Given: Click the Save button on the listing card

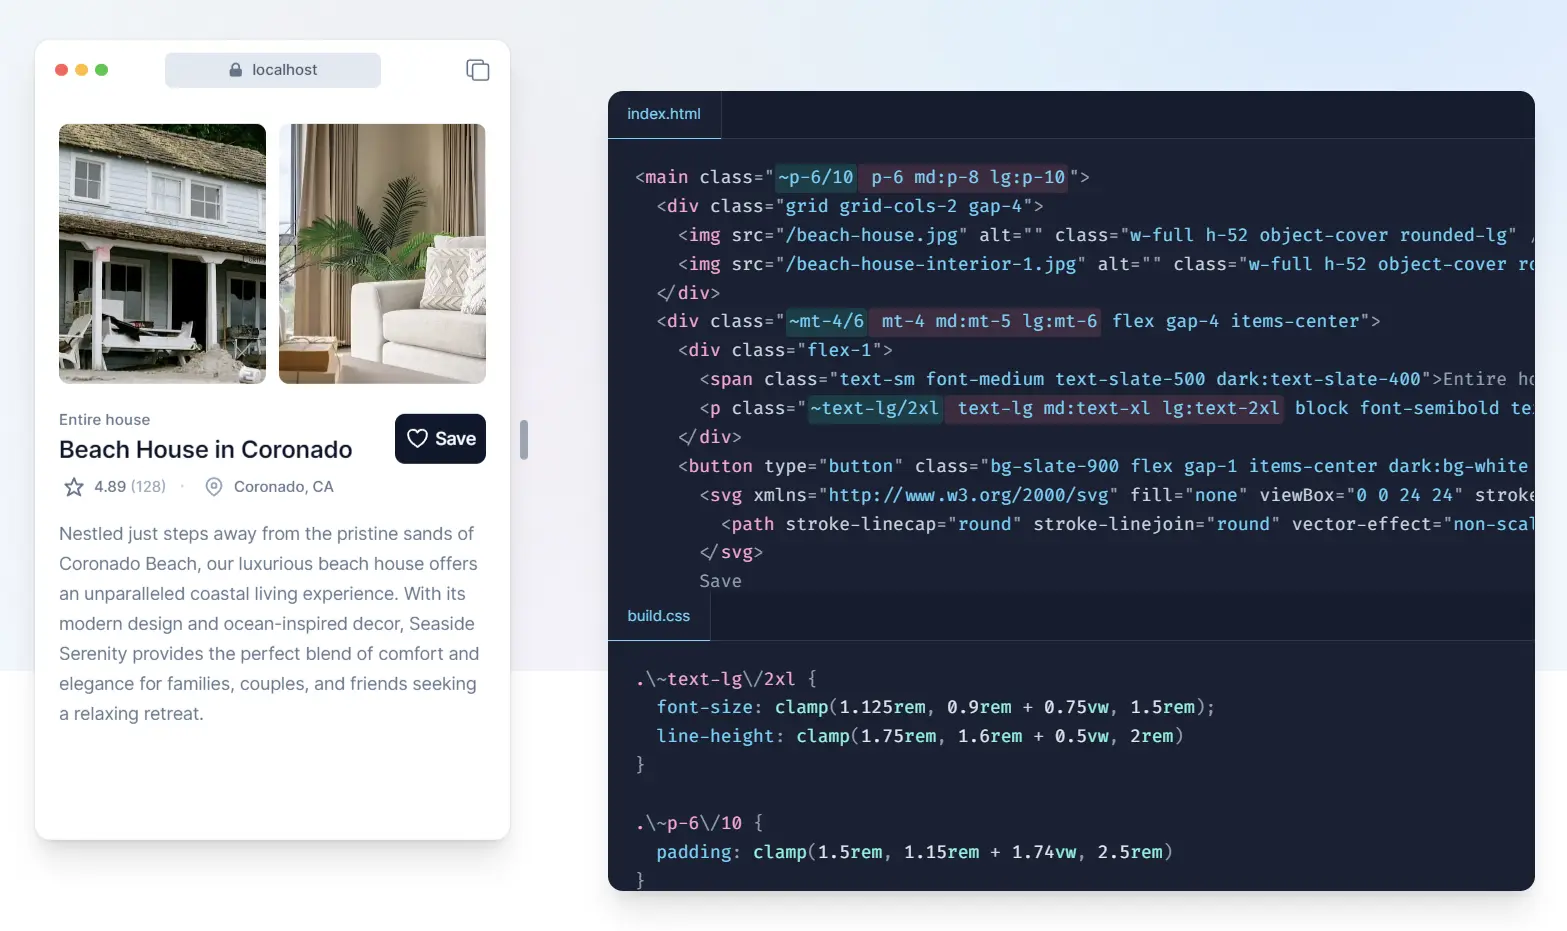Looking at the screenshot, I should click(x=440, y=438).
